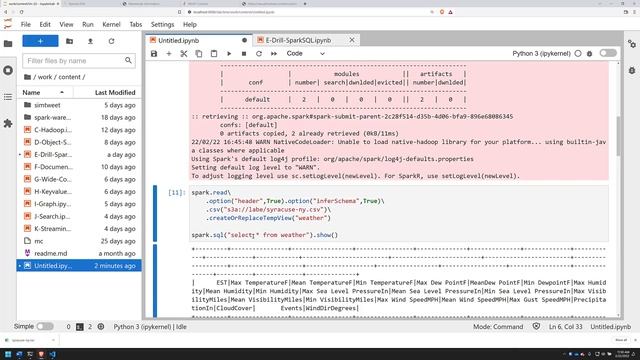Select the D-Object-S... notebook file
Image resolution: width=640 pixels, height=360 pixels.
[x=79, y=142]
